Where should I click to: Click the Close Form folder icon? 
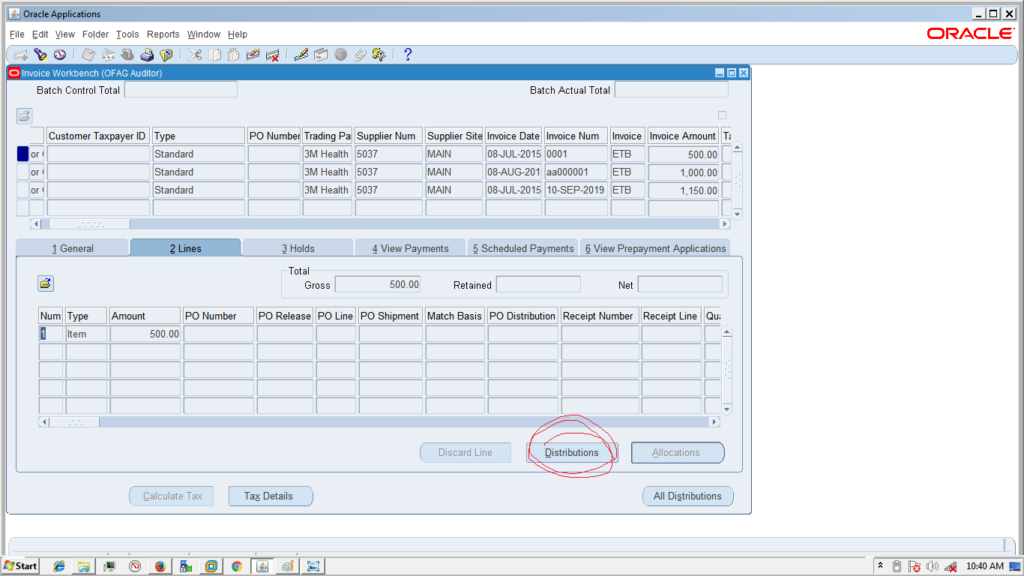[167, 55]
